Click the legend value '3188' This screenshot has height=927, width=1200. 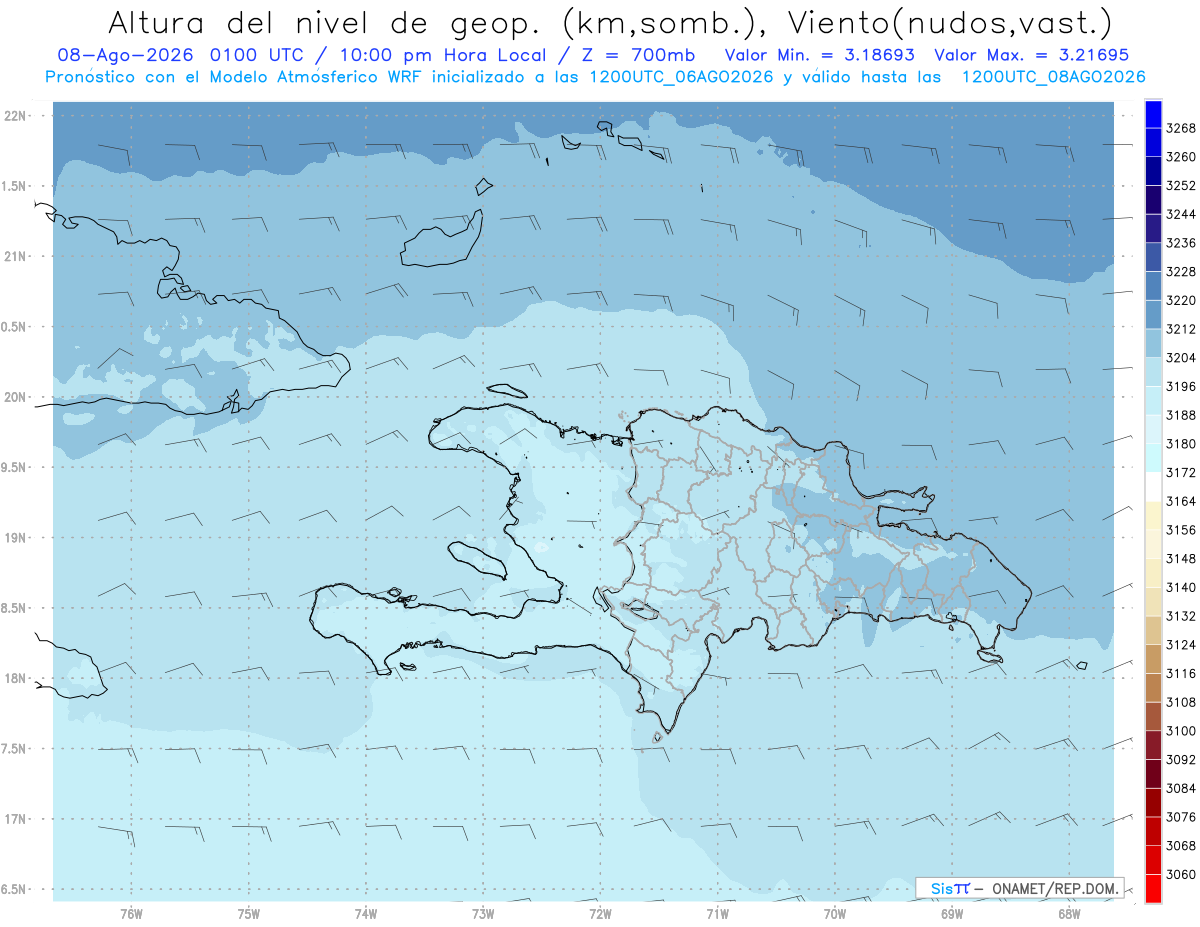click(x=1181, y=415)
